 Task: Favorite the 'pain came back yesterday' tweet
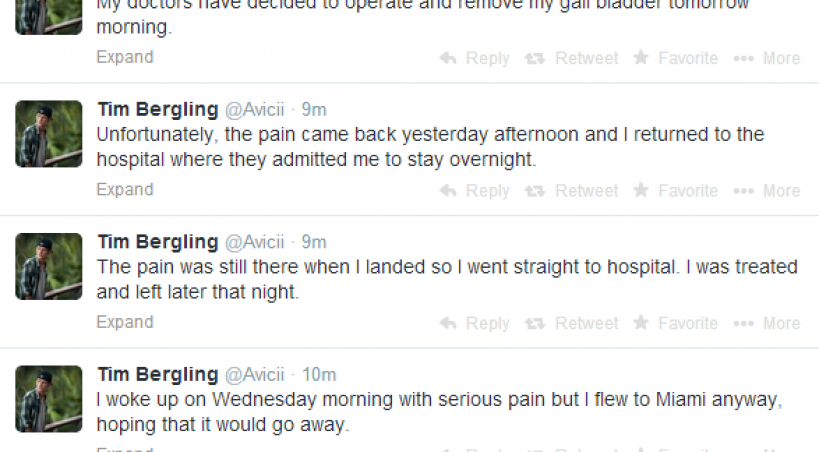click(x=676, y=191)
